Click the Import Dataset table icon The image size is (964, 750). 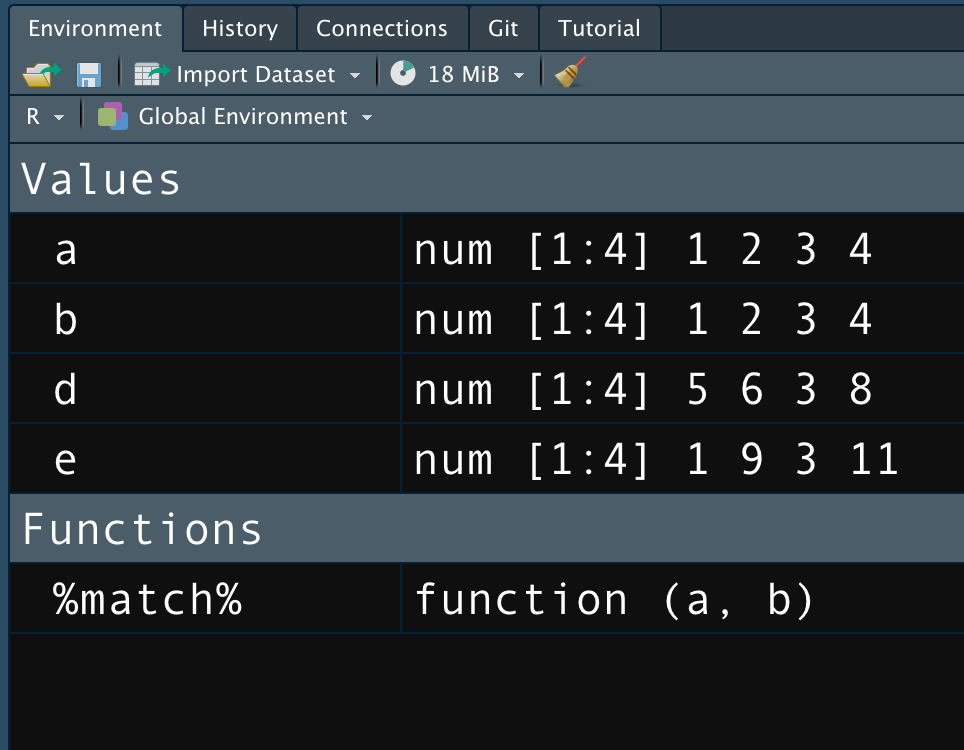tap(151, 74)
